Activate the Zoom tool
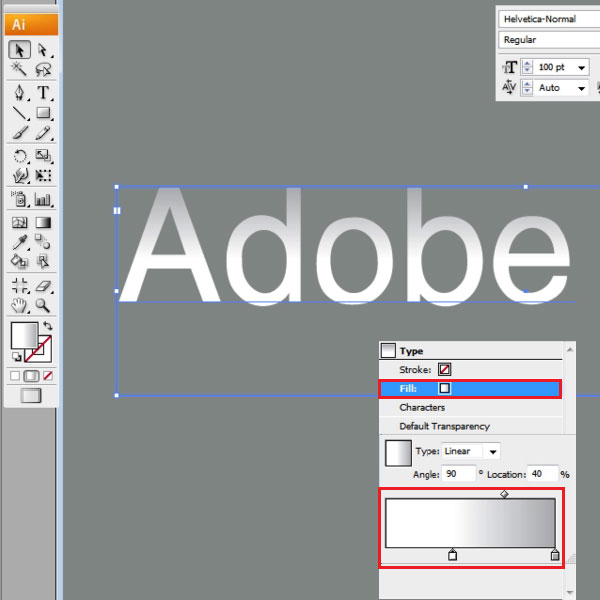The image size is (600, 600). coord(42,305)
